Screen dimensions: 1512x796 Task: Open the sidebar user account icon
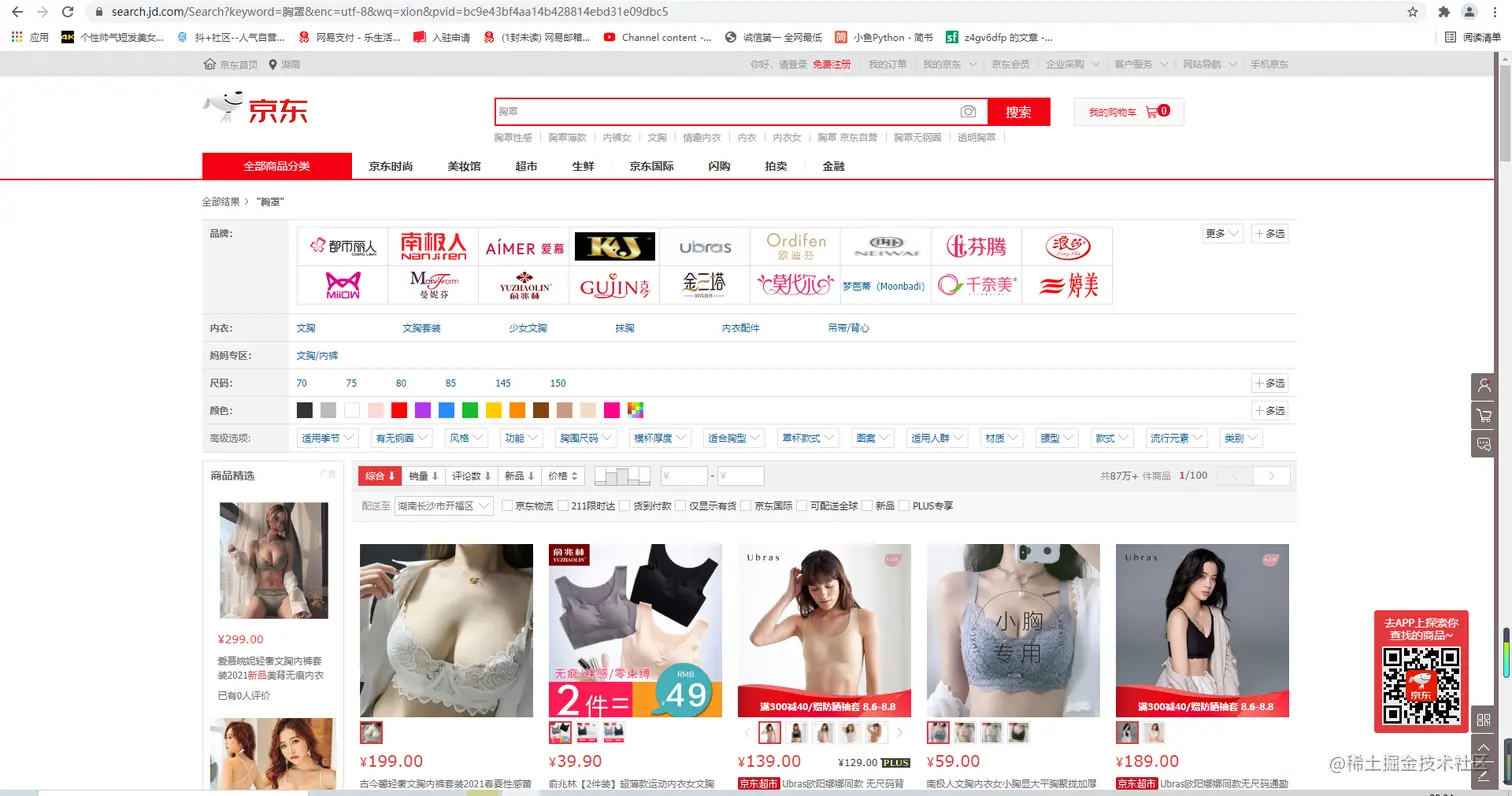pos(1484,385)
